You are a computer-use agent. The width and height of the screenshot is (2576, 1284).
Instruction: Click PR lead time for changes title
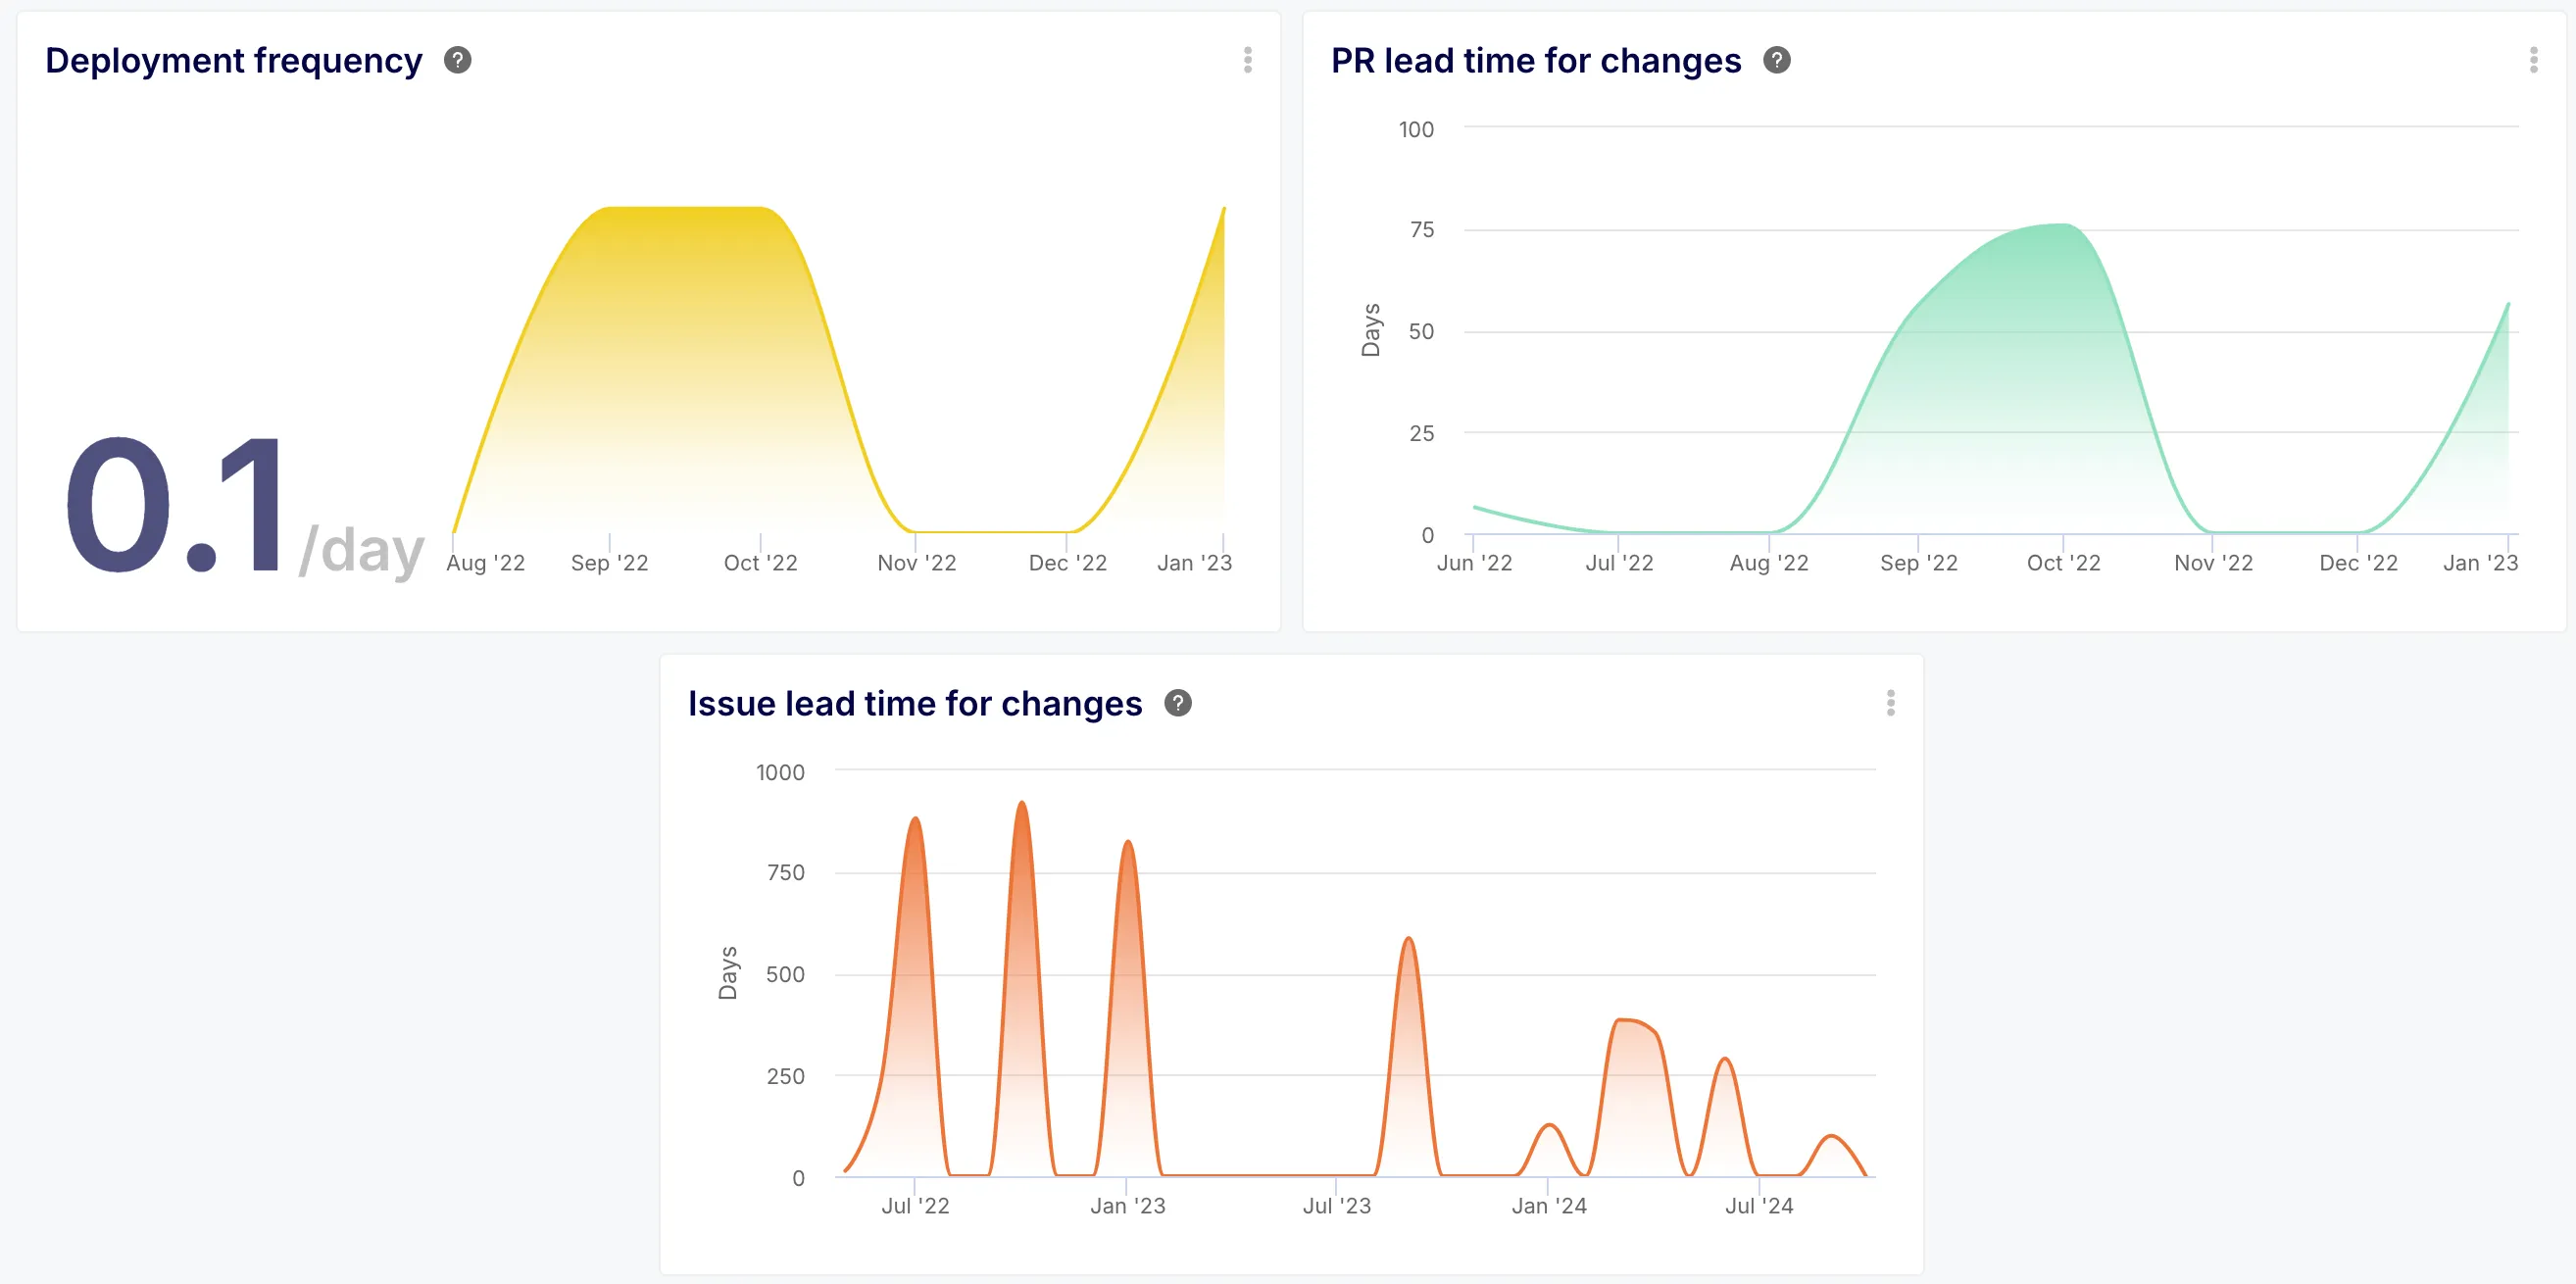1535,60
